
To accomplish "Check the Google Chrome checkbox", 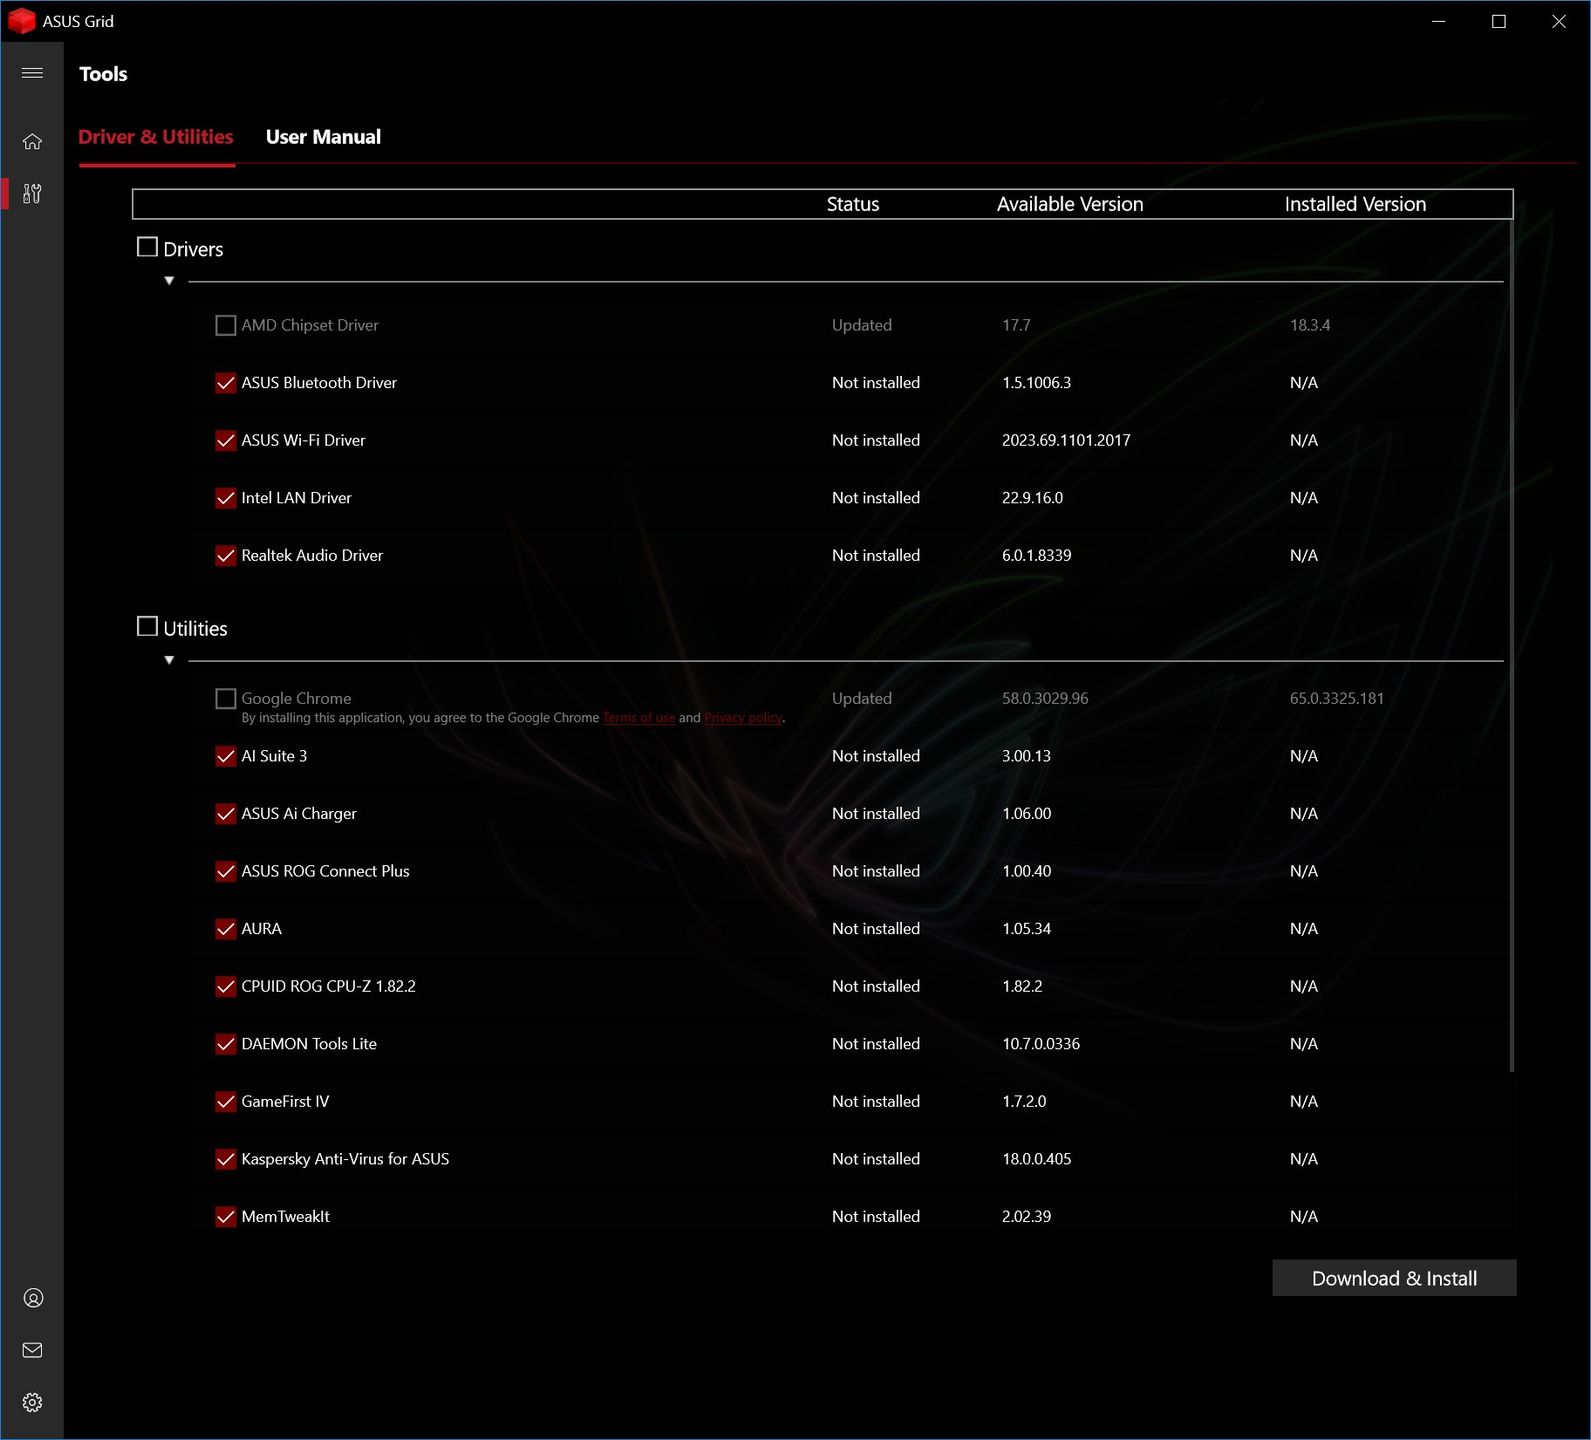I will [x=226, y=699].
